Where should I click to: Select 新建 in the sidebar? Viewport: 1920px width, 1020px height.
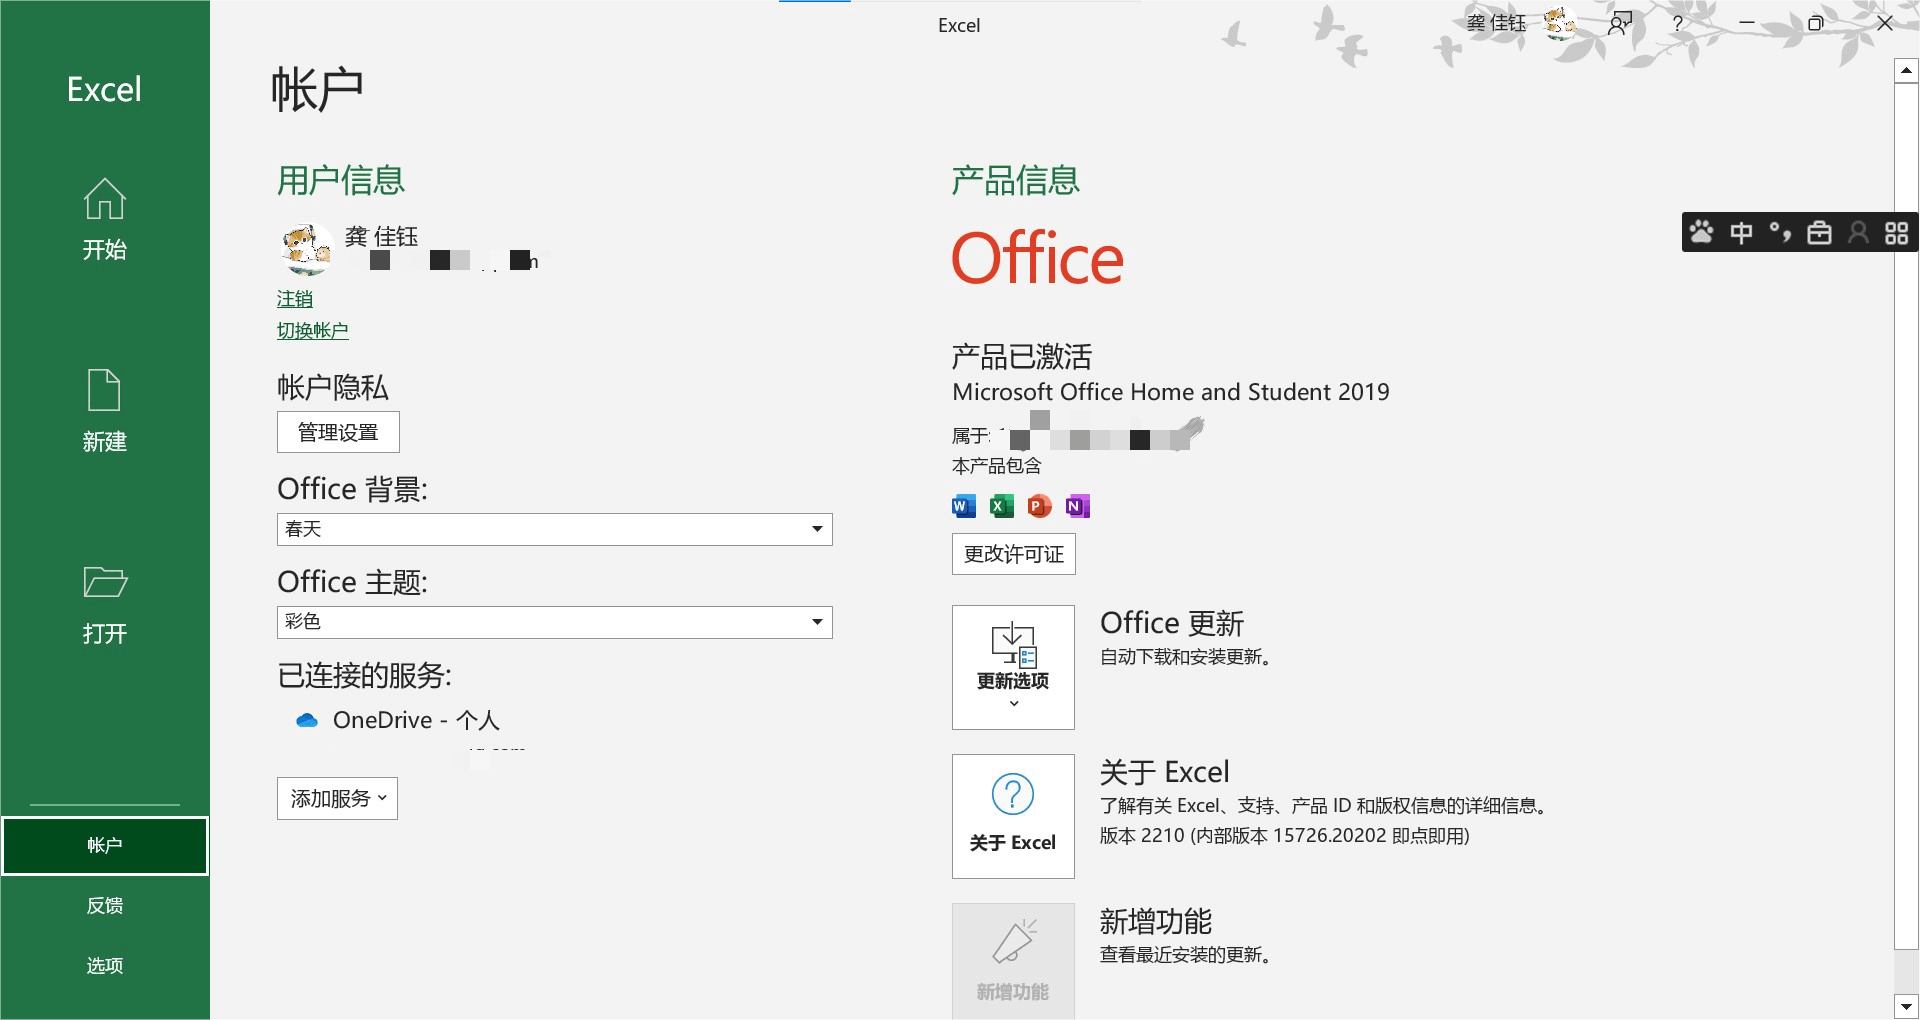(x=105, y=411)
